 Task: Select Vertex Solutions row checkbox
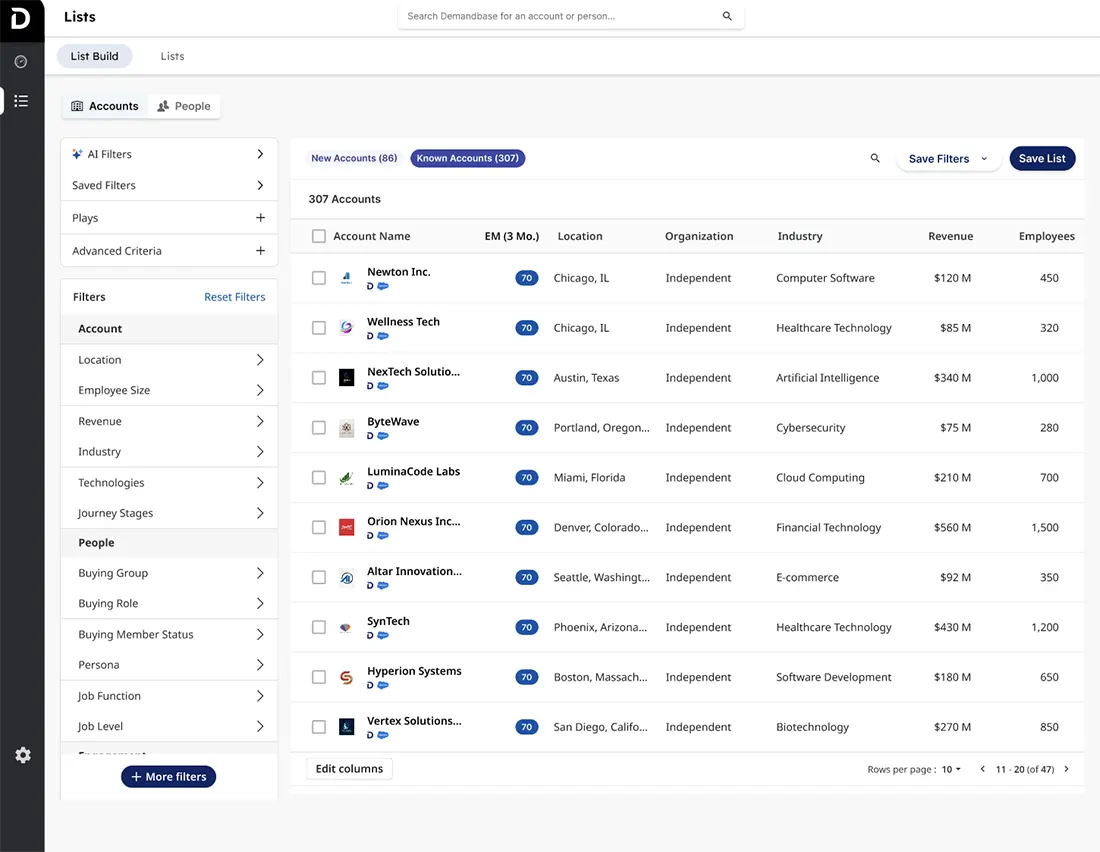(318, 726)
